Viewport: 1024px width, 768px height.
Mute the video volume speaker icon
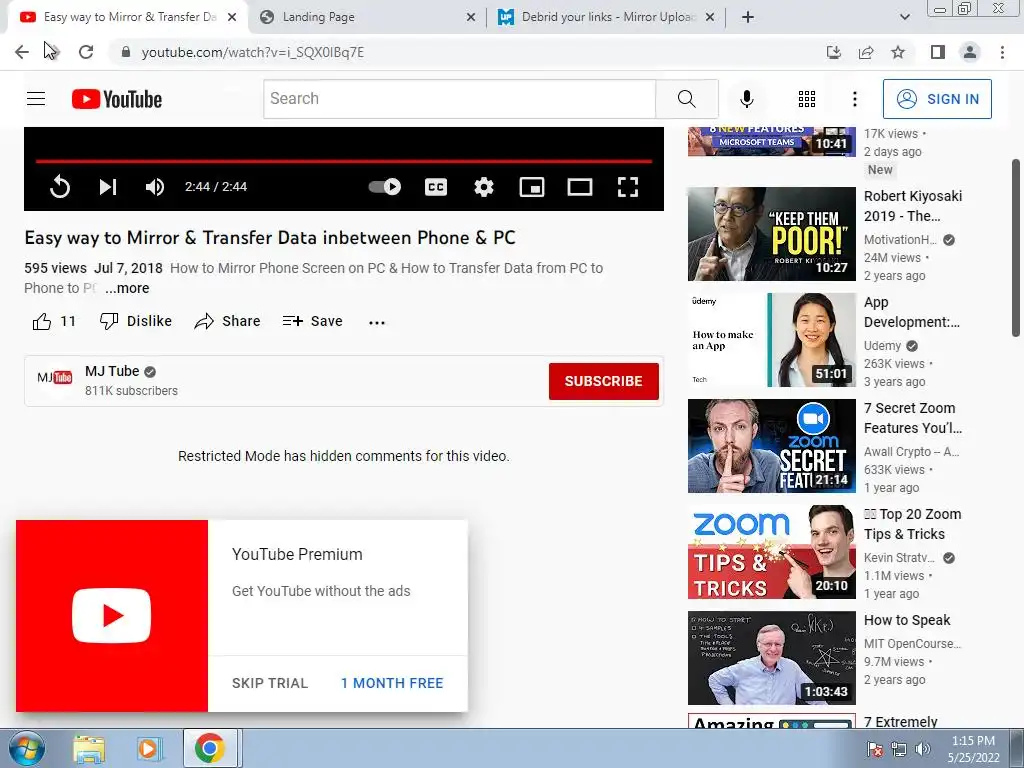pyautogui.click(x=155, y=187)
